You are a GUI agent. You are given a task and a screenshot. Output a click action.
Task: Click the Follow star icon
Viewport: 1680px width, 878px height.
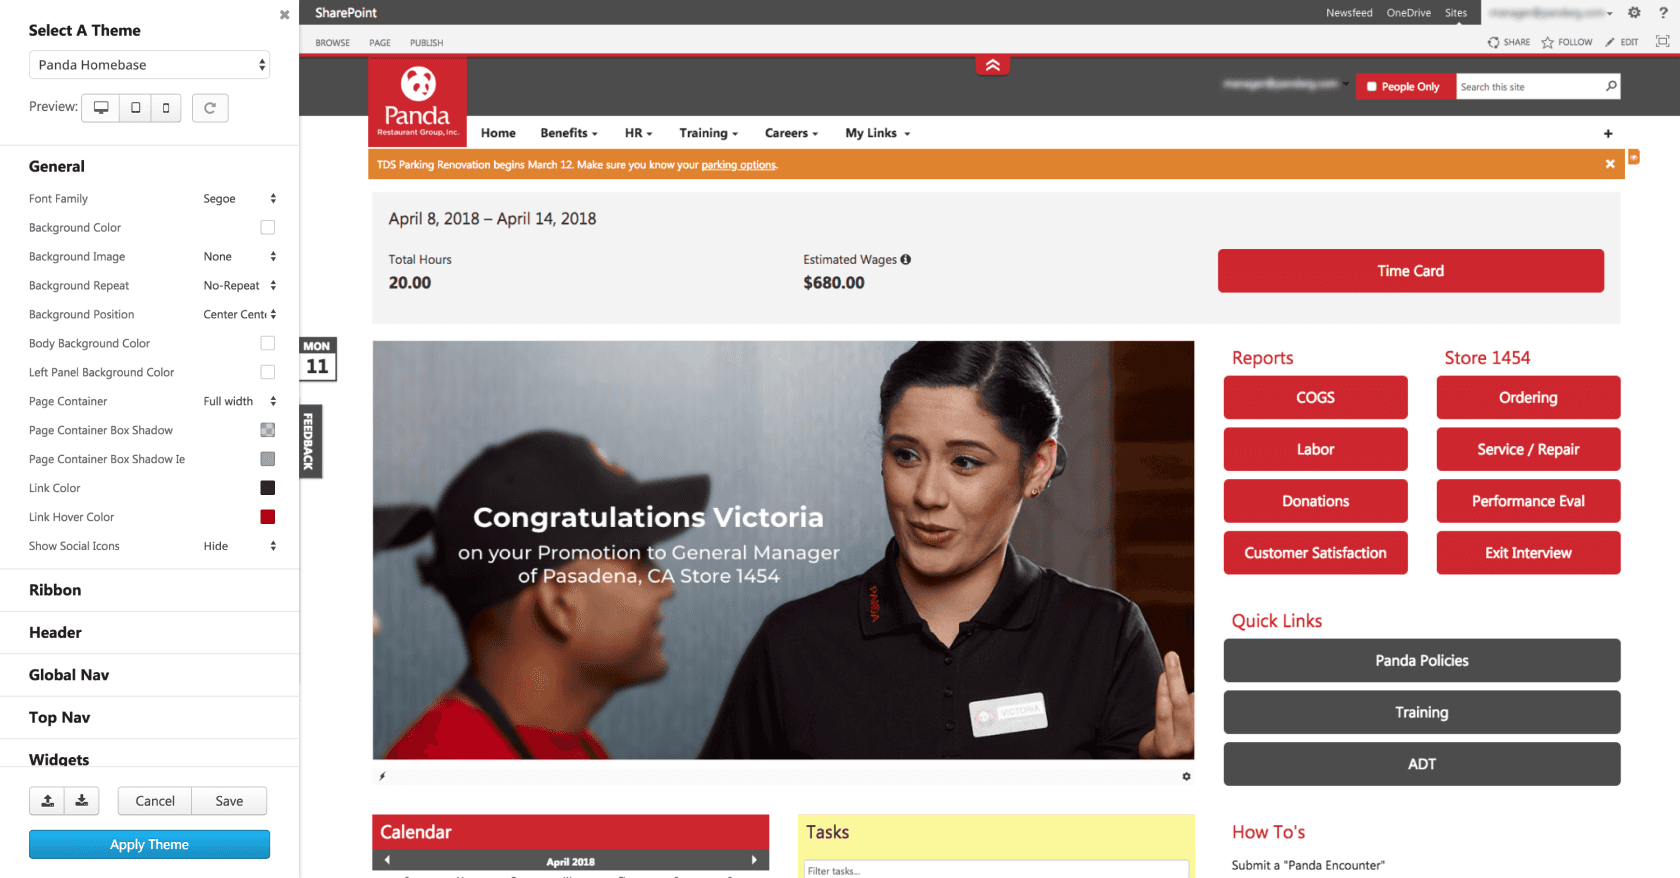click(1547, 42)
